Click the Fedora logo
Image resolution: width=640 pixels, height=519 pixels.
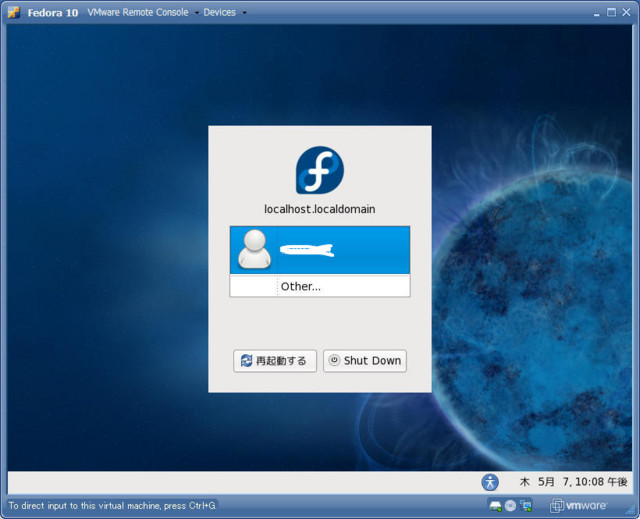pyautogui.click(x=320, y=170)
